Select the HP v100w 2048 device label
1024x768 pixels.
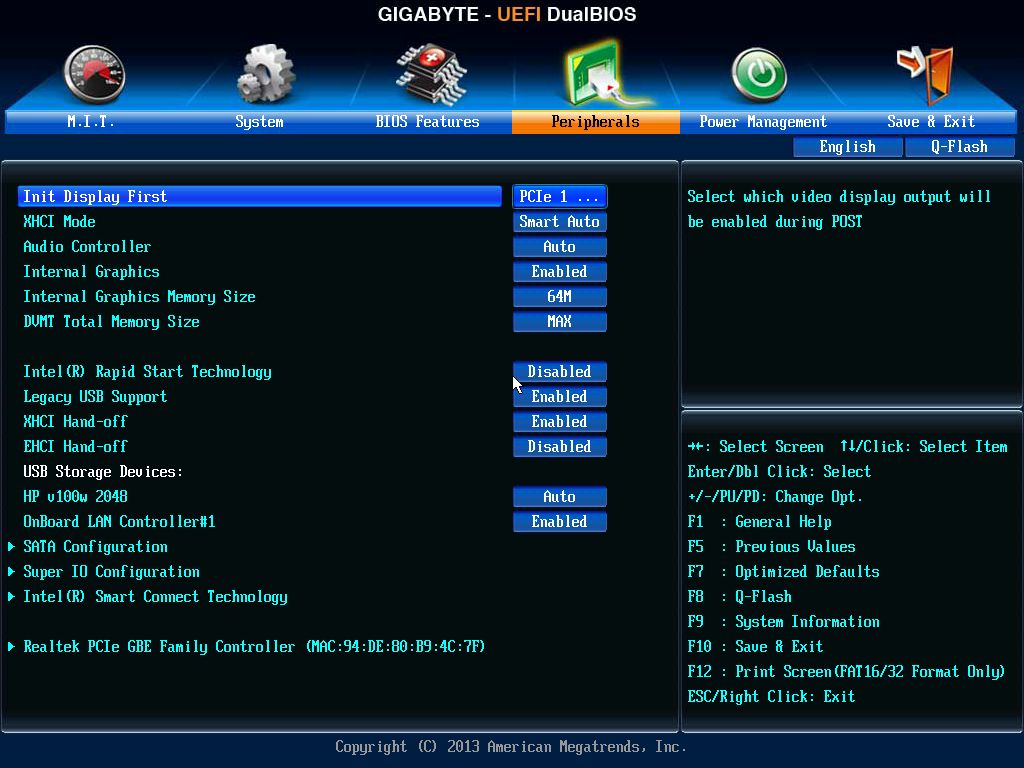tap(75, 496)
